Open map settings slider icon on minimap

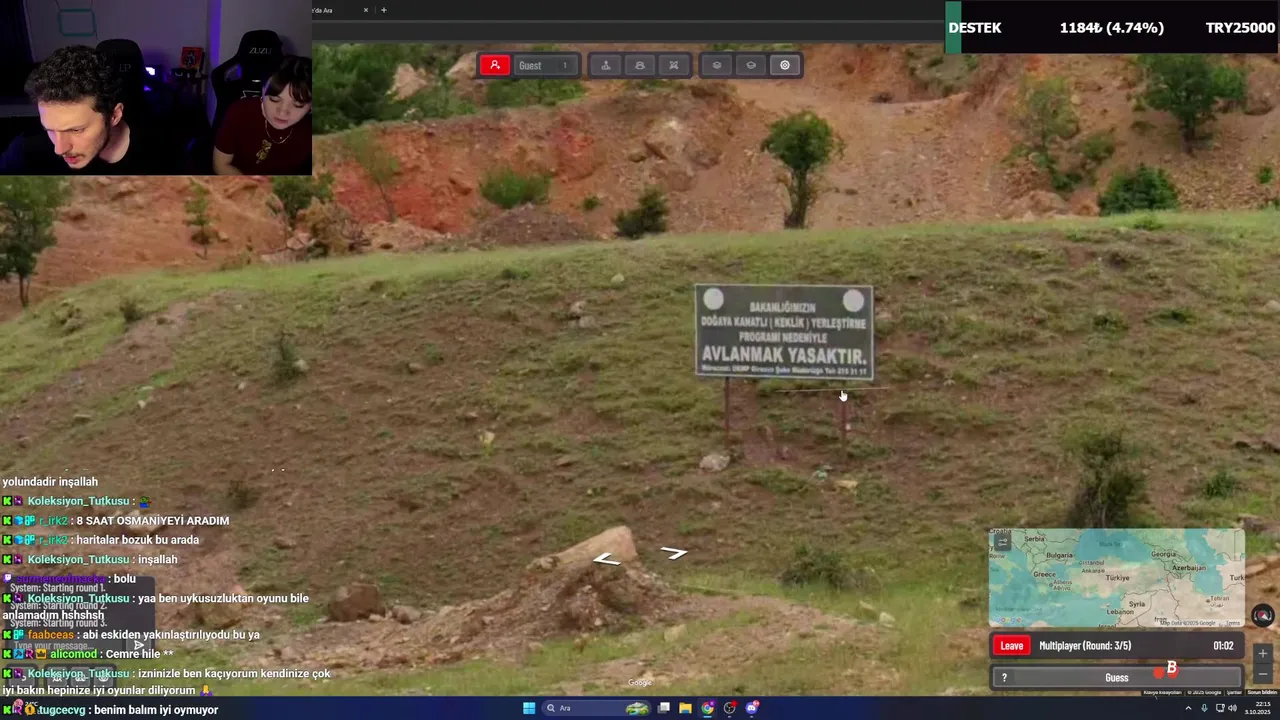(1002, 542)
